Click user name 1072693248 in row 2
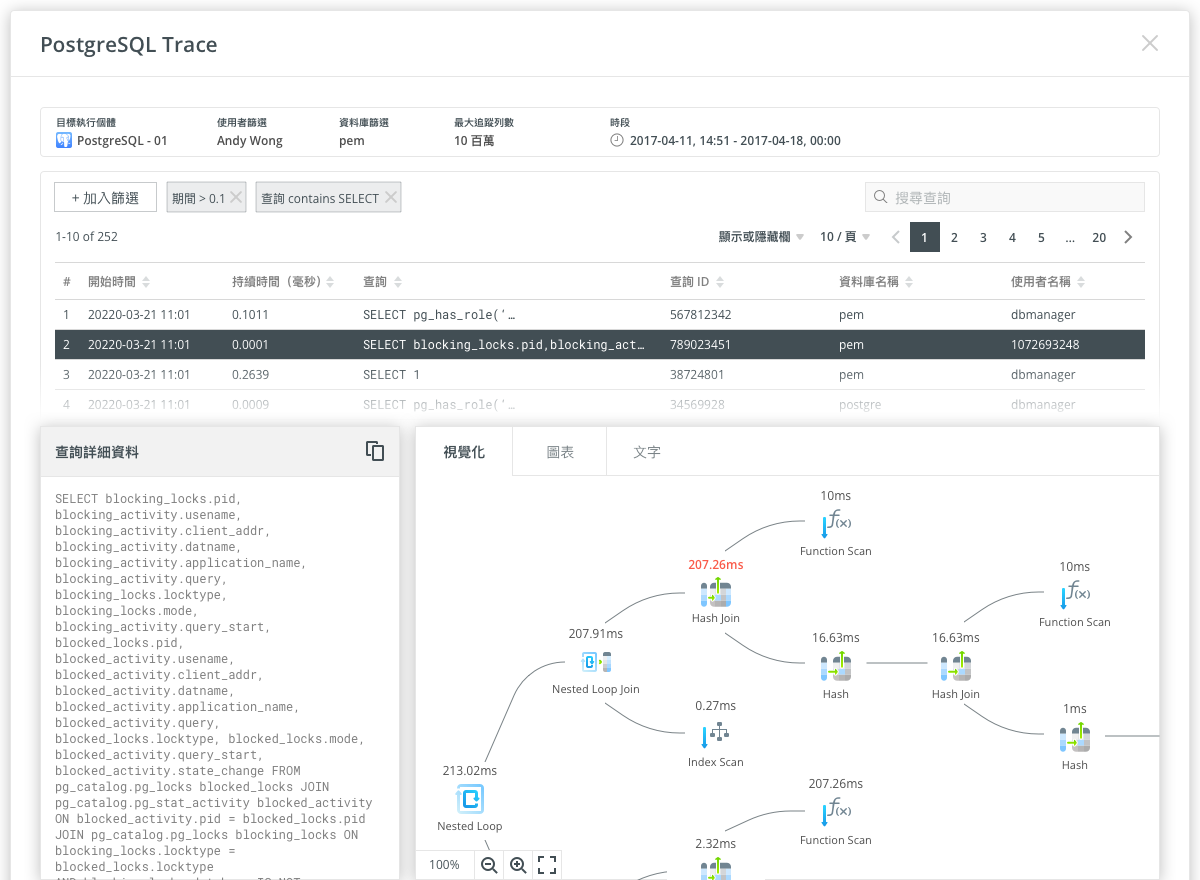Screen dimensions: 1200x880 tap(1045, 345)
